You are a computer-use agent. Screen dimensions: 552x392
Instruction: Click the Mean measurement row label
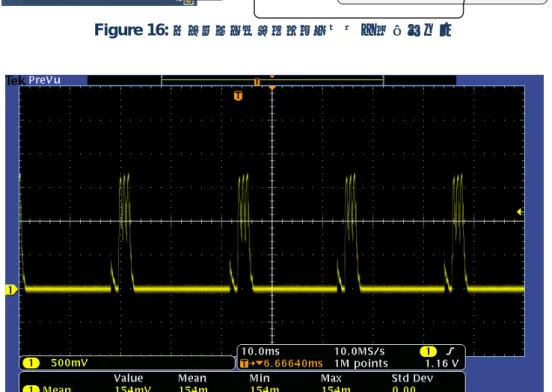point(57,389)
